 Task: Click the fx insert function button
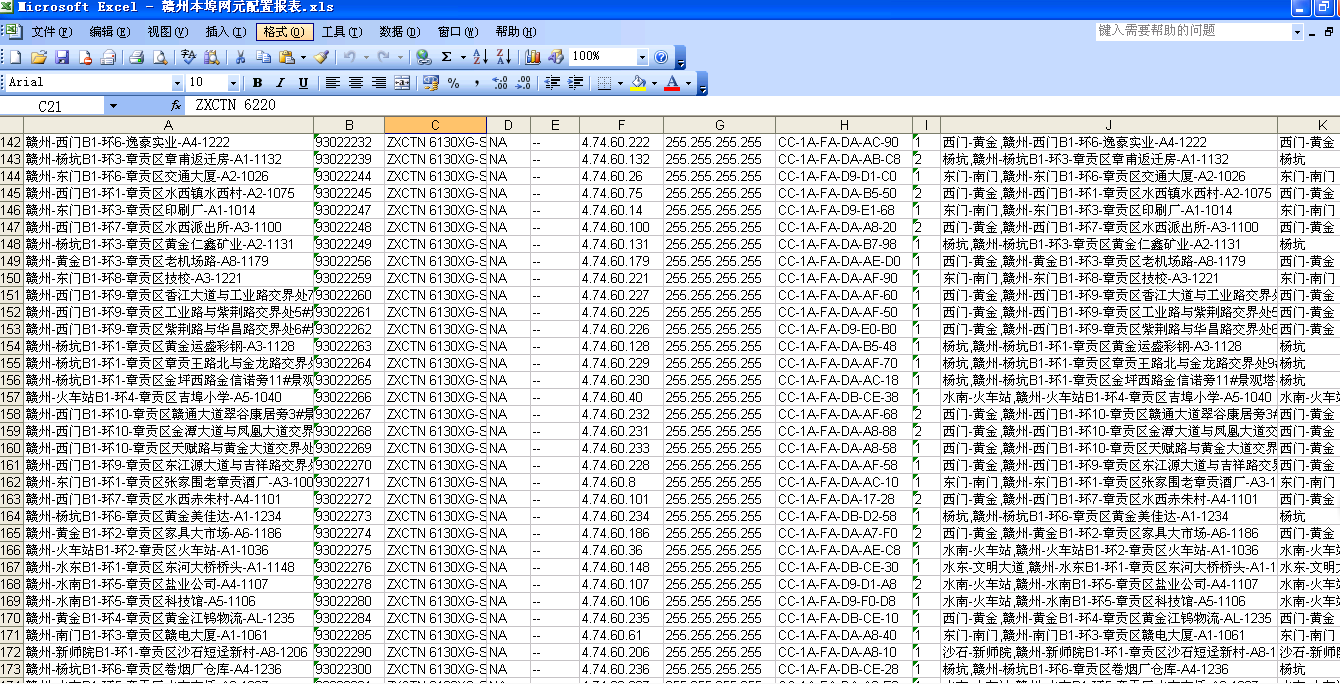click(x=176, y=105)
